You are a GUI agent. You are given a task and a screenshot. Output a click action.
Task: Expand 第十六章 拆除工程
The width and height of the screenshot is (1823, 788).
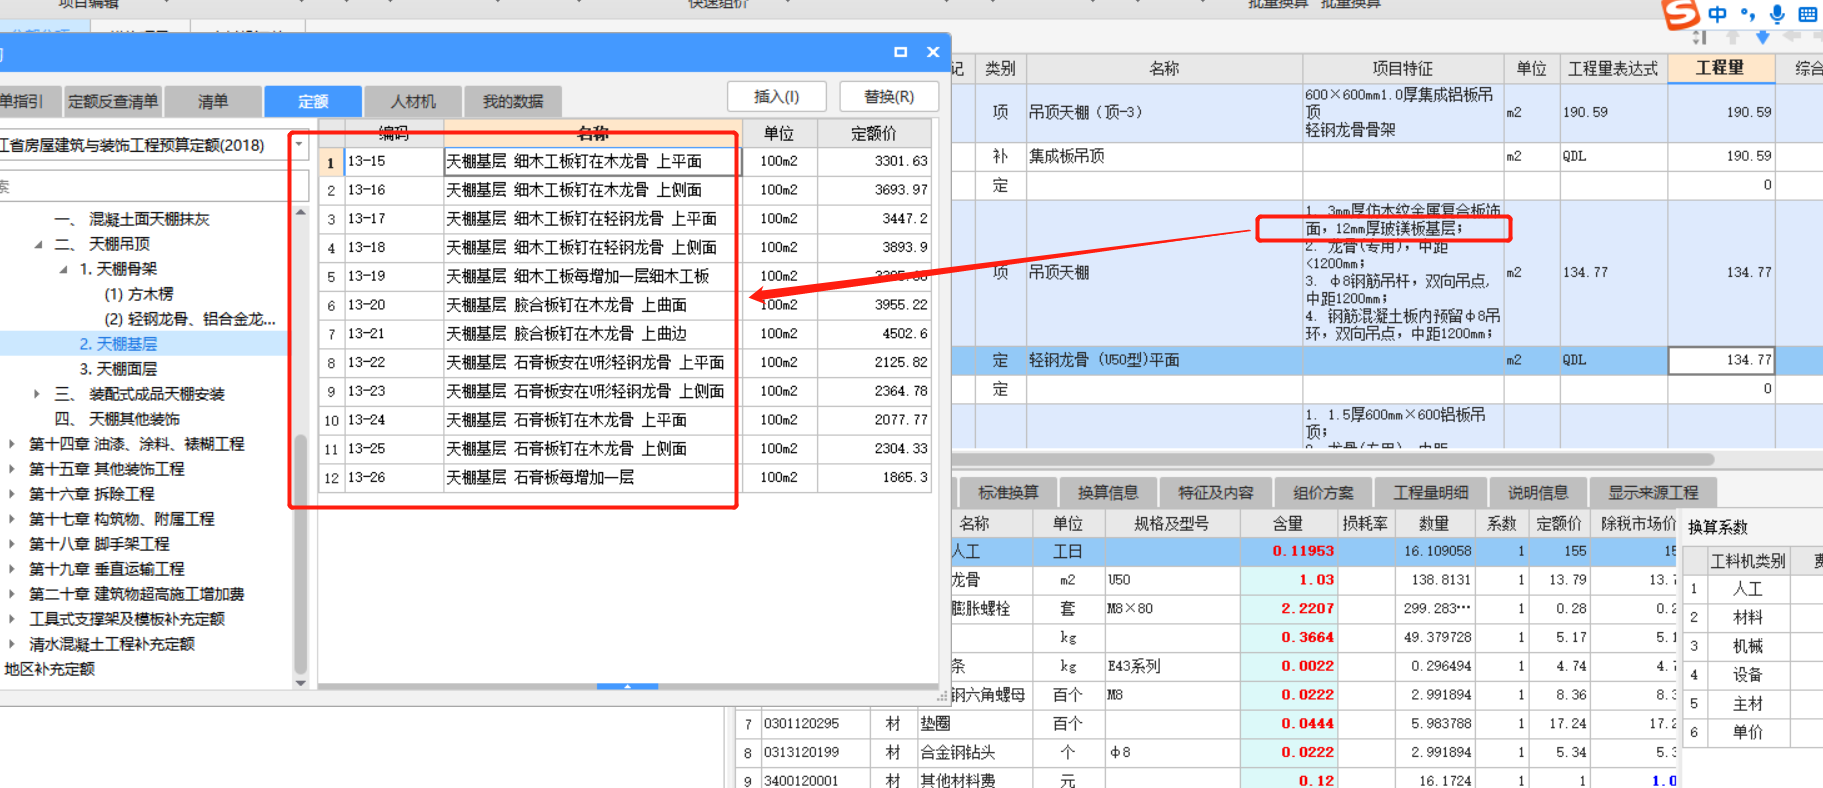[x=11, y=494]
